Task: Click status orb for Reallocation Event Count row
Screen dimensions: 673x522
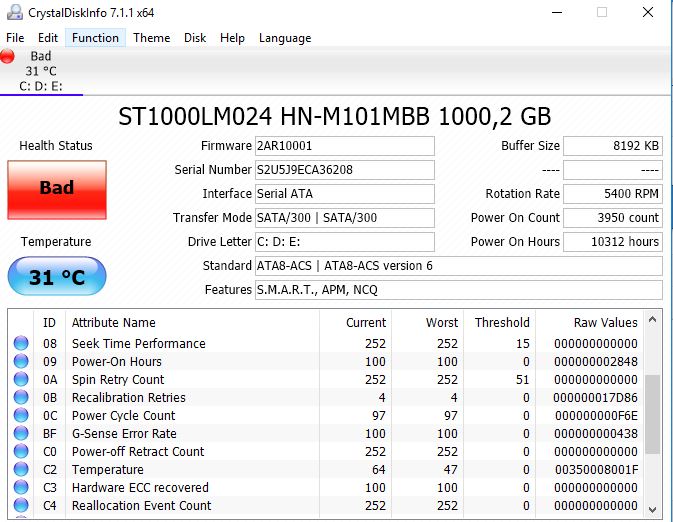Action: (21, 506)
